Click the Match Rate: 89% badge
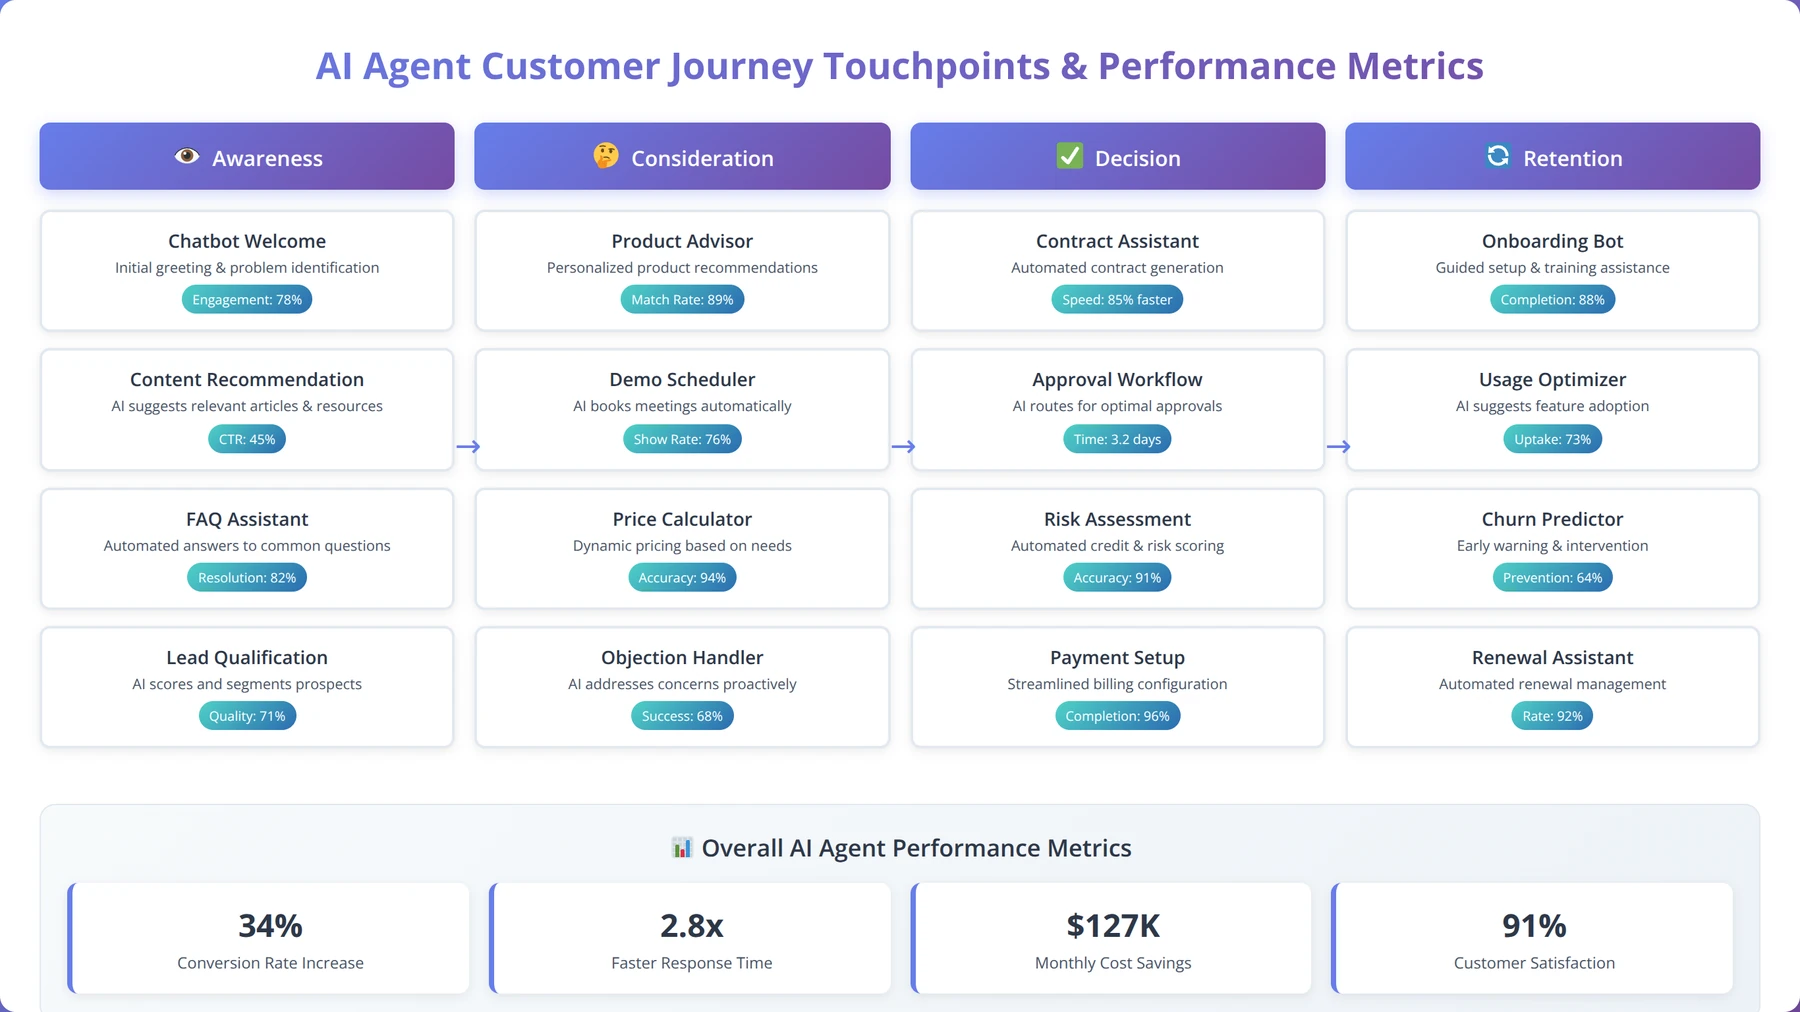 pos(682,300)
